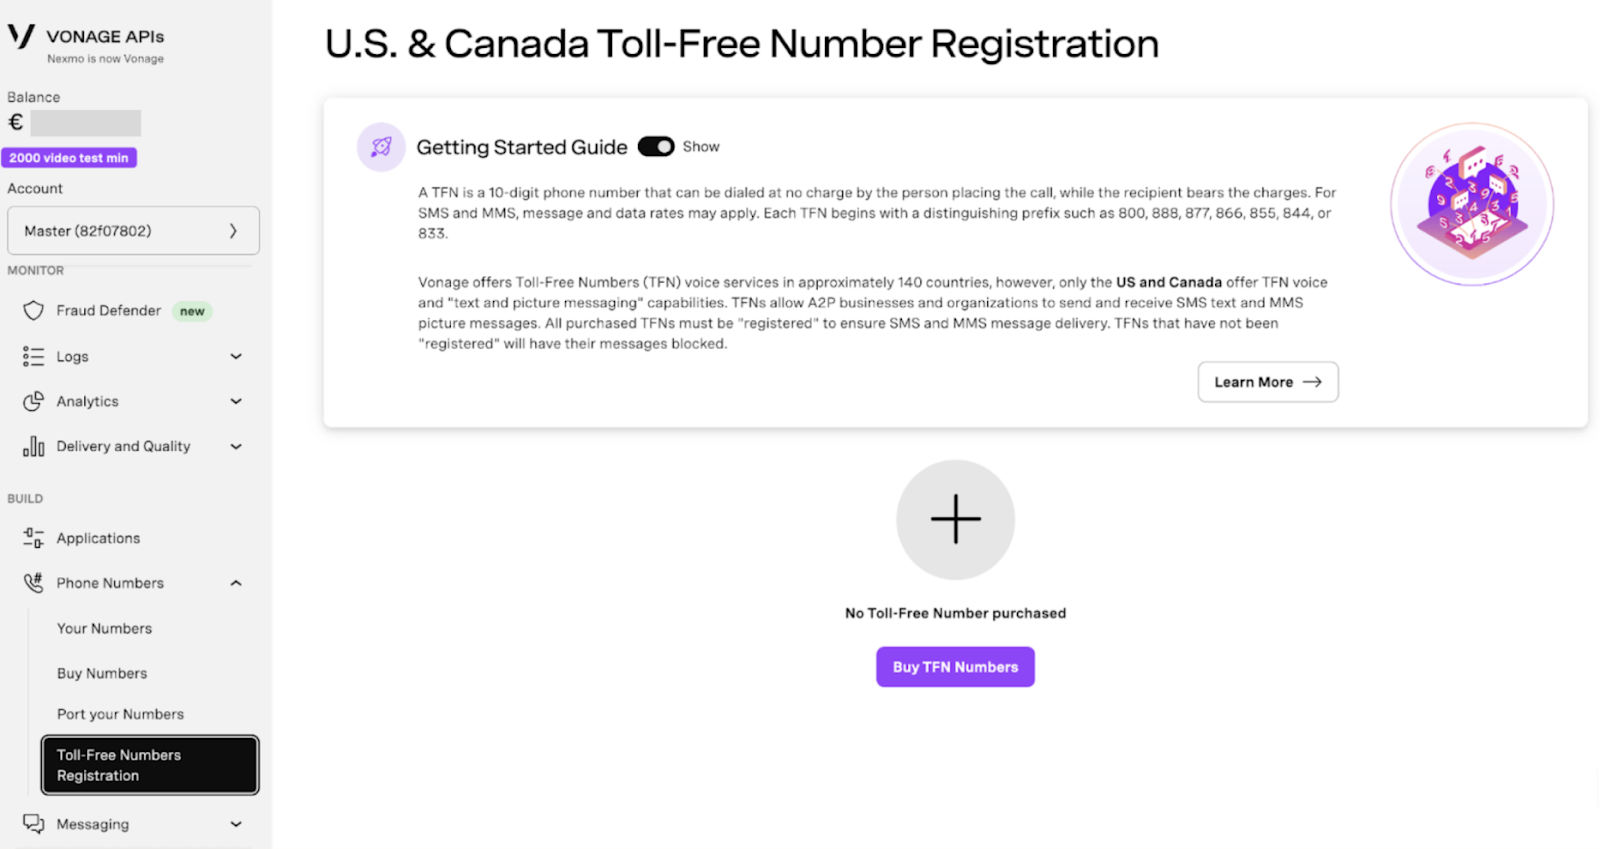Click the Phone Numbers handset icon
Screen dimensions: 1600x849
click(x=33, y=583)
